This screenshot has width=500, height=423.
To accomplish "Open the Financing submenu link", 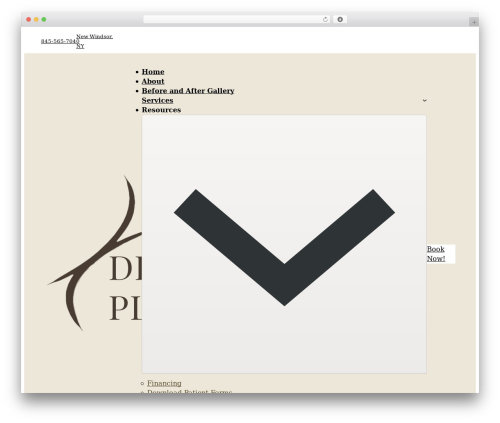I will coord(164,383).
